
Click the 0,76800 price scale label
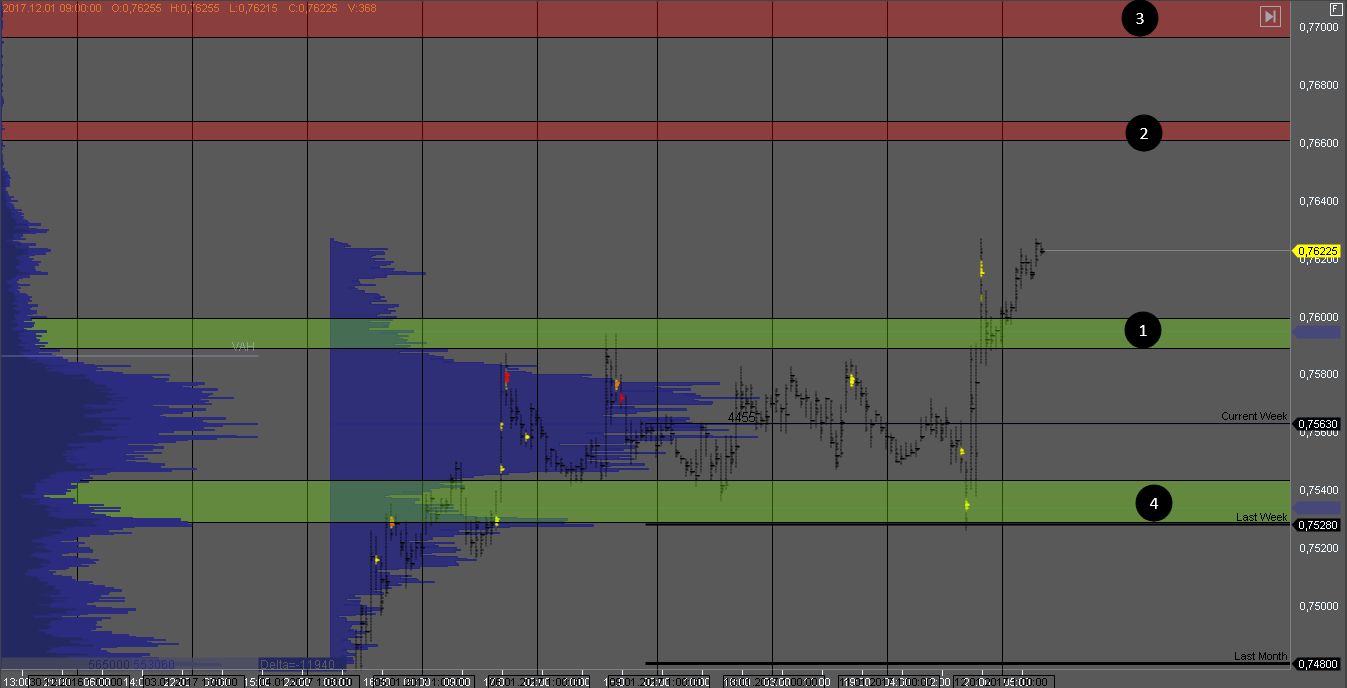tap(1318, 85)
